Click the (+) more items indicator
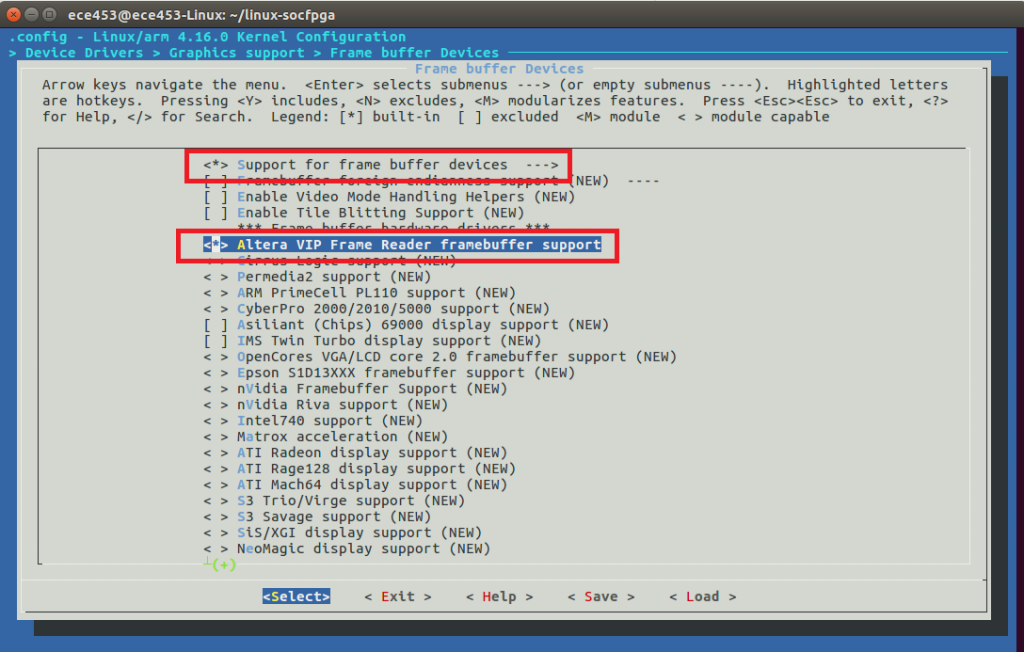The image size is (1024, 652). 222,565
